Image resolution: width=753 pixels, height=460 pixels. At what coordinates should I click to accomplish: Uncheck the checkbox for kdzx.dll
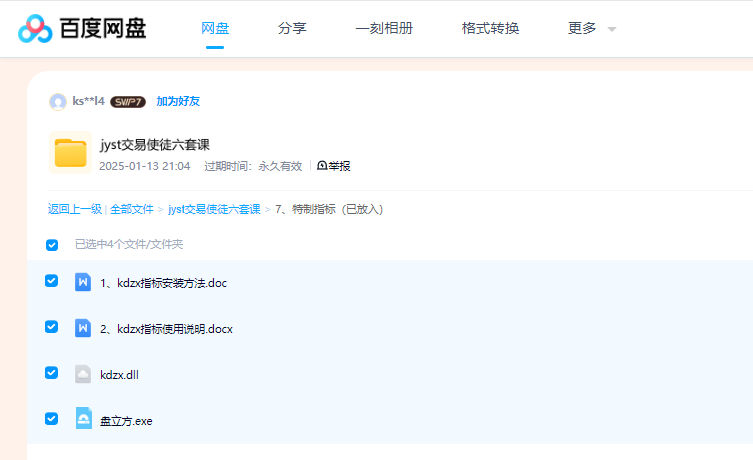[x=51, y=373]
